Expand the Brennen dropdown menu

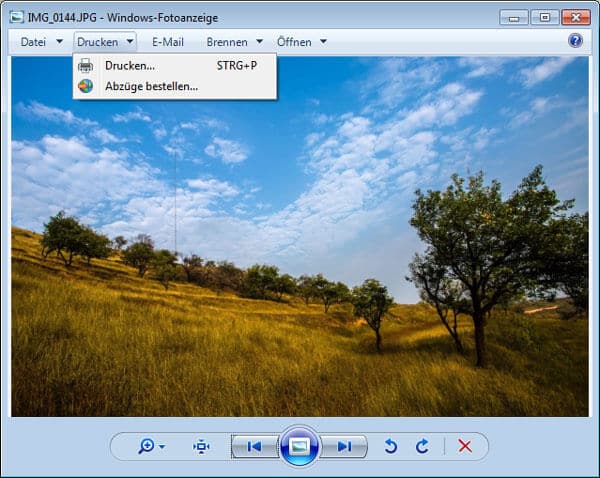(234, 42)
